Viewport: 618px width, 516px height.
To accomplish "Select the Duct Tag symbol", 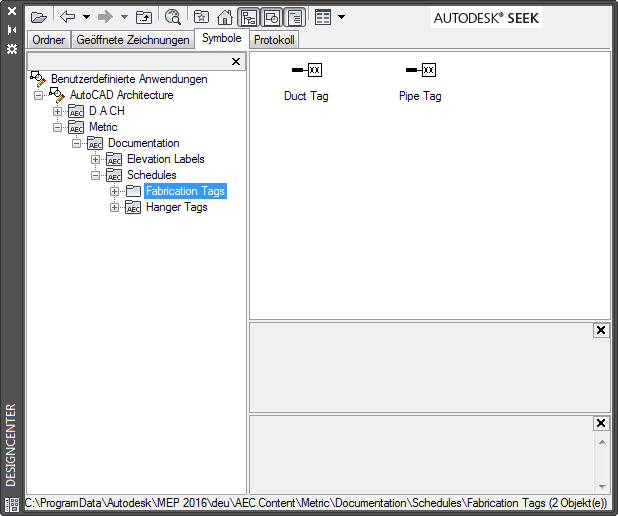I will click(x=306, y=82).
